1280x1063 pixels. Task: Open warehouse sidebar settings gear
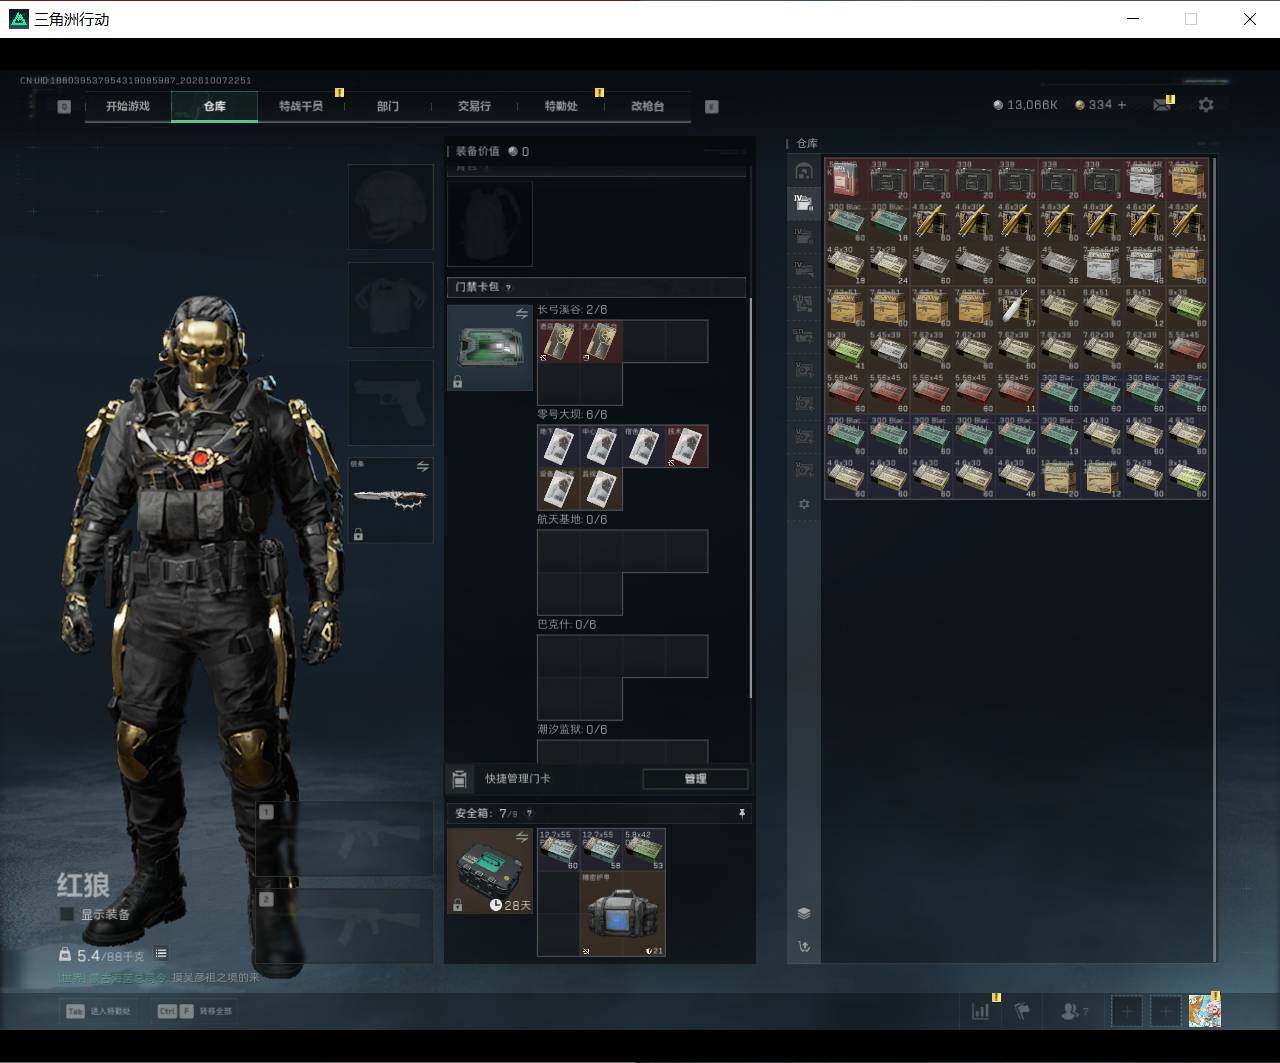pyautogui.click(x=803, y=504)
